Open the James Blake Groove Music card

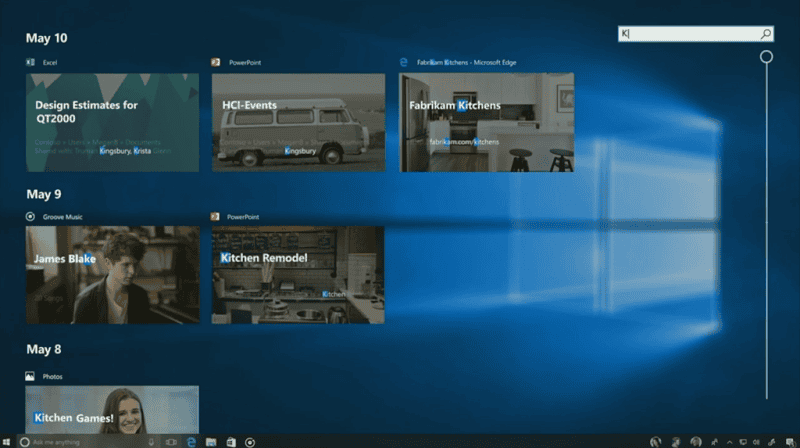coord(112,275)
